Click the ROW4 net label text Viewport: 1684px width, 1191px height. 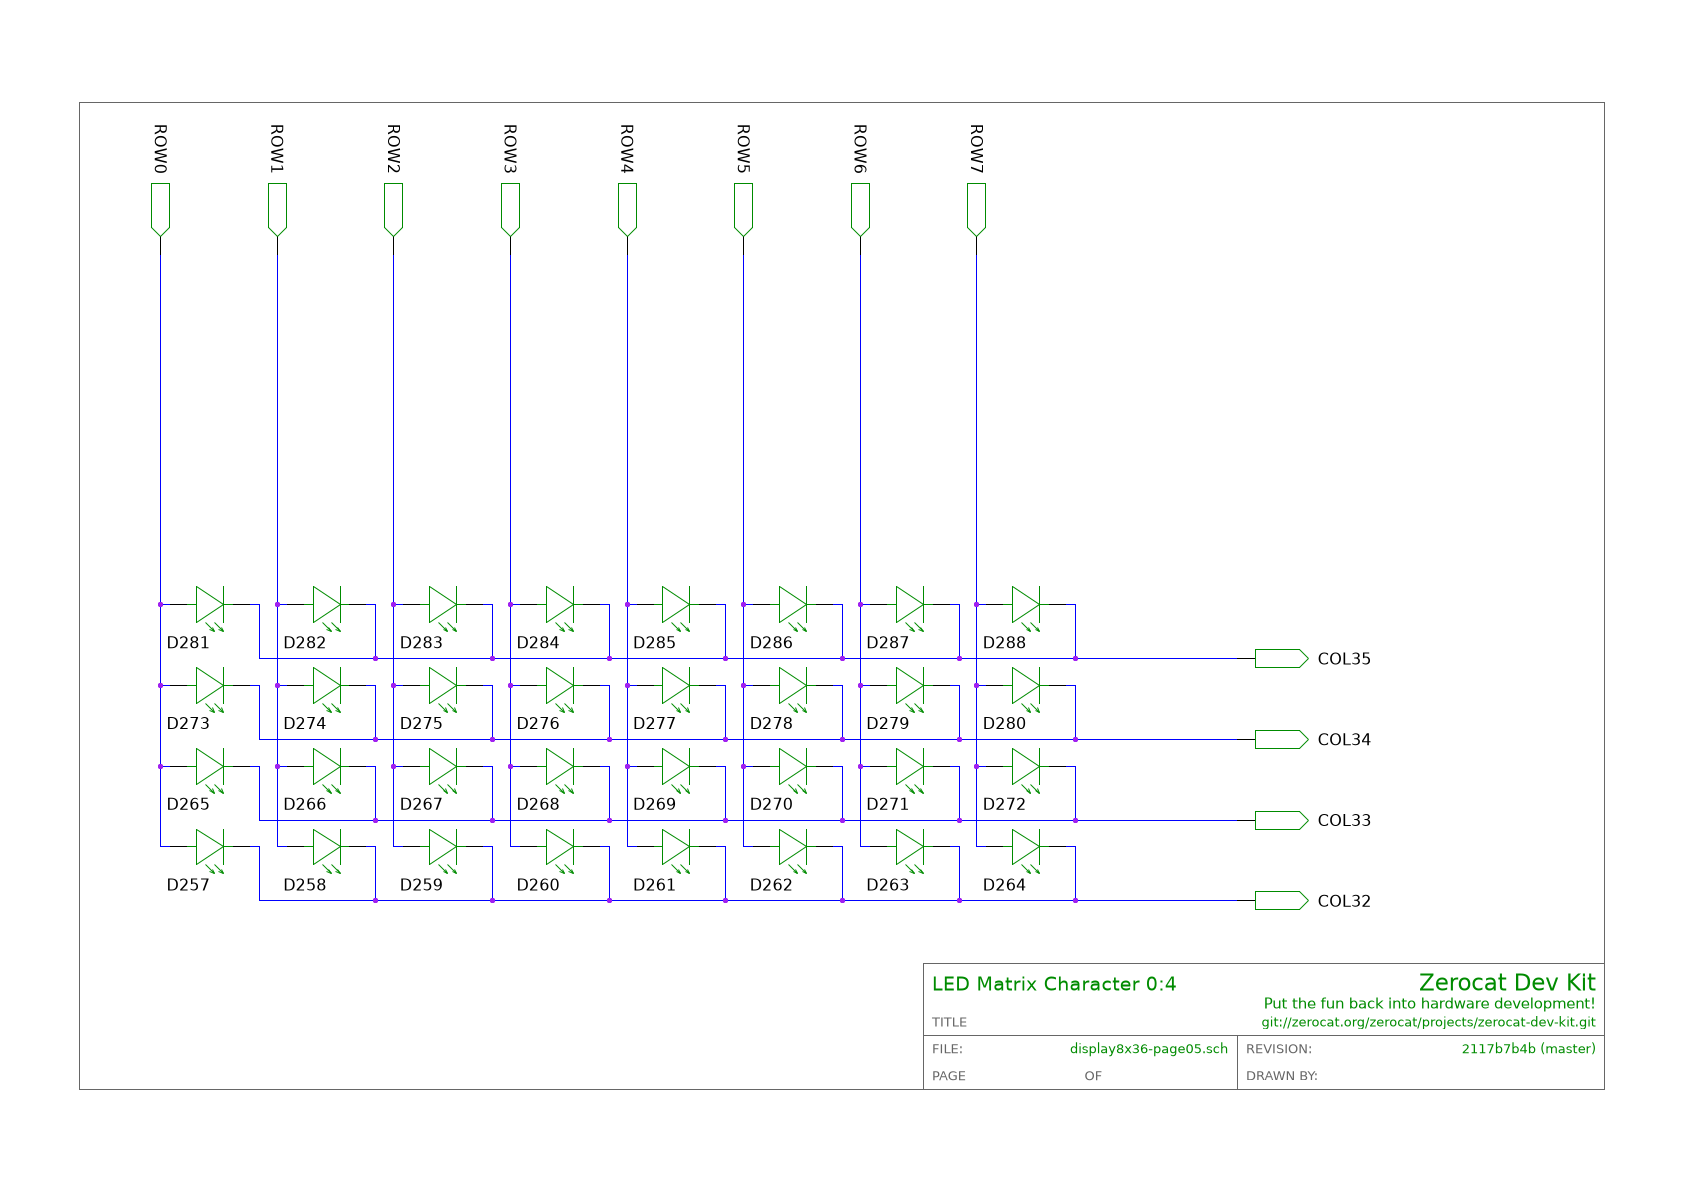[x=627, y=150]
